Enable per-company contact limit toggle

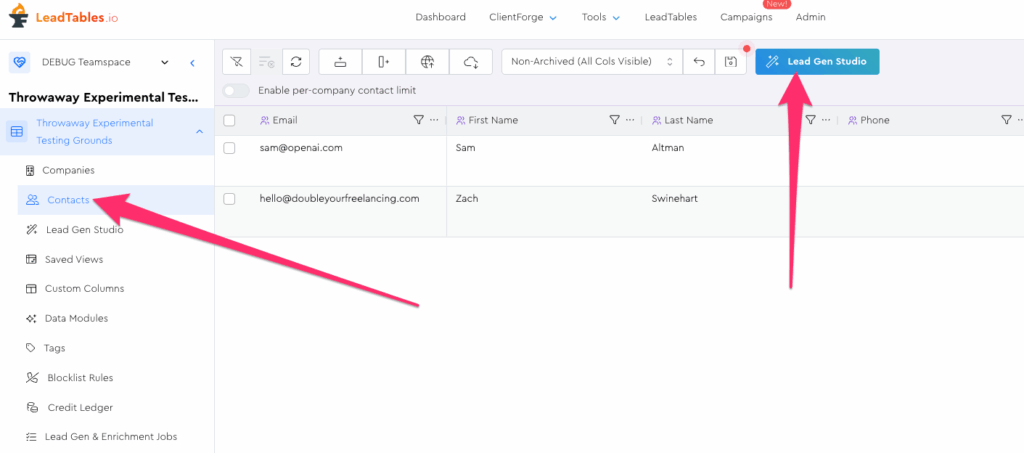tap(236, 90)
